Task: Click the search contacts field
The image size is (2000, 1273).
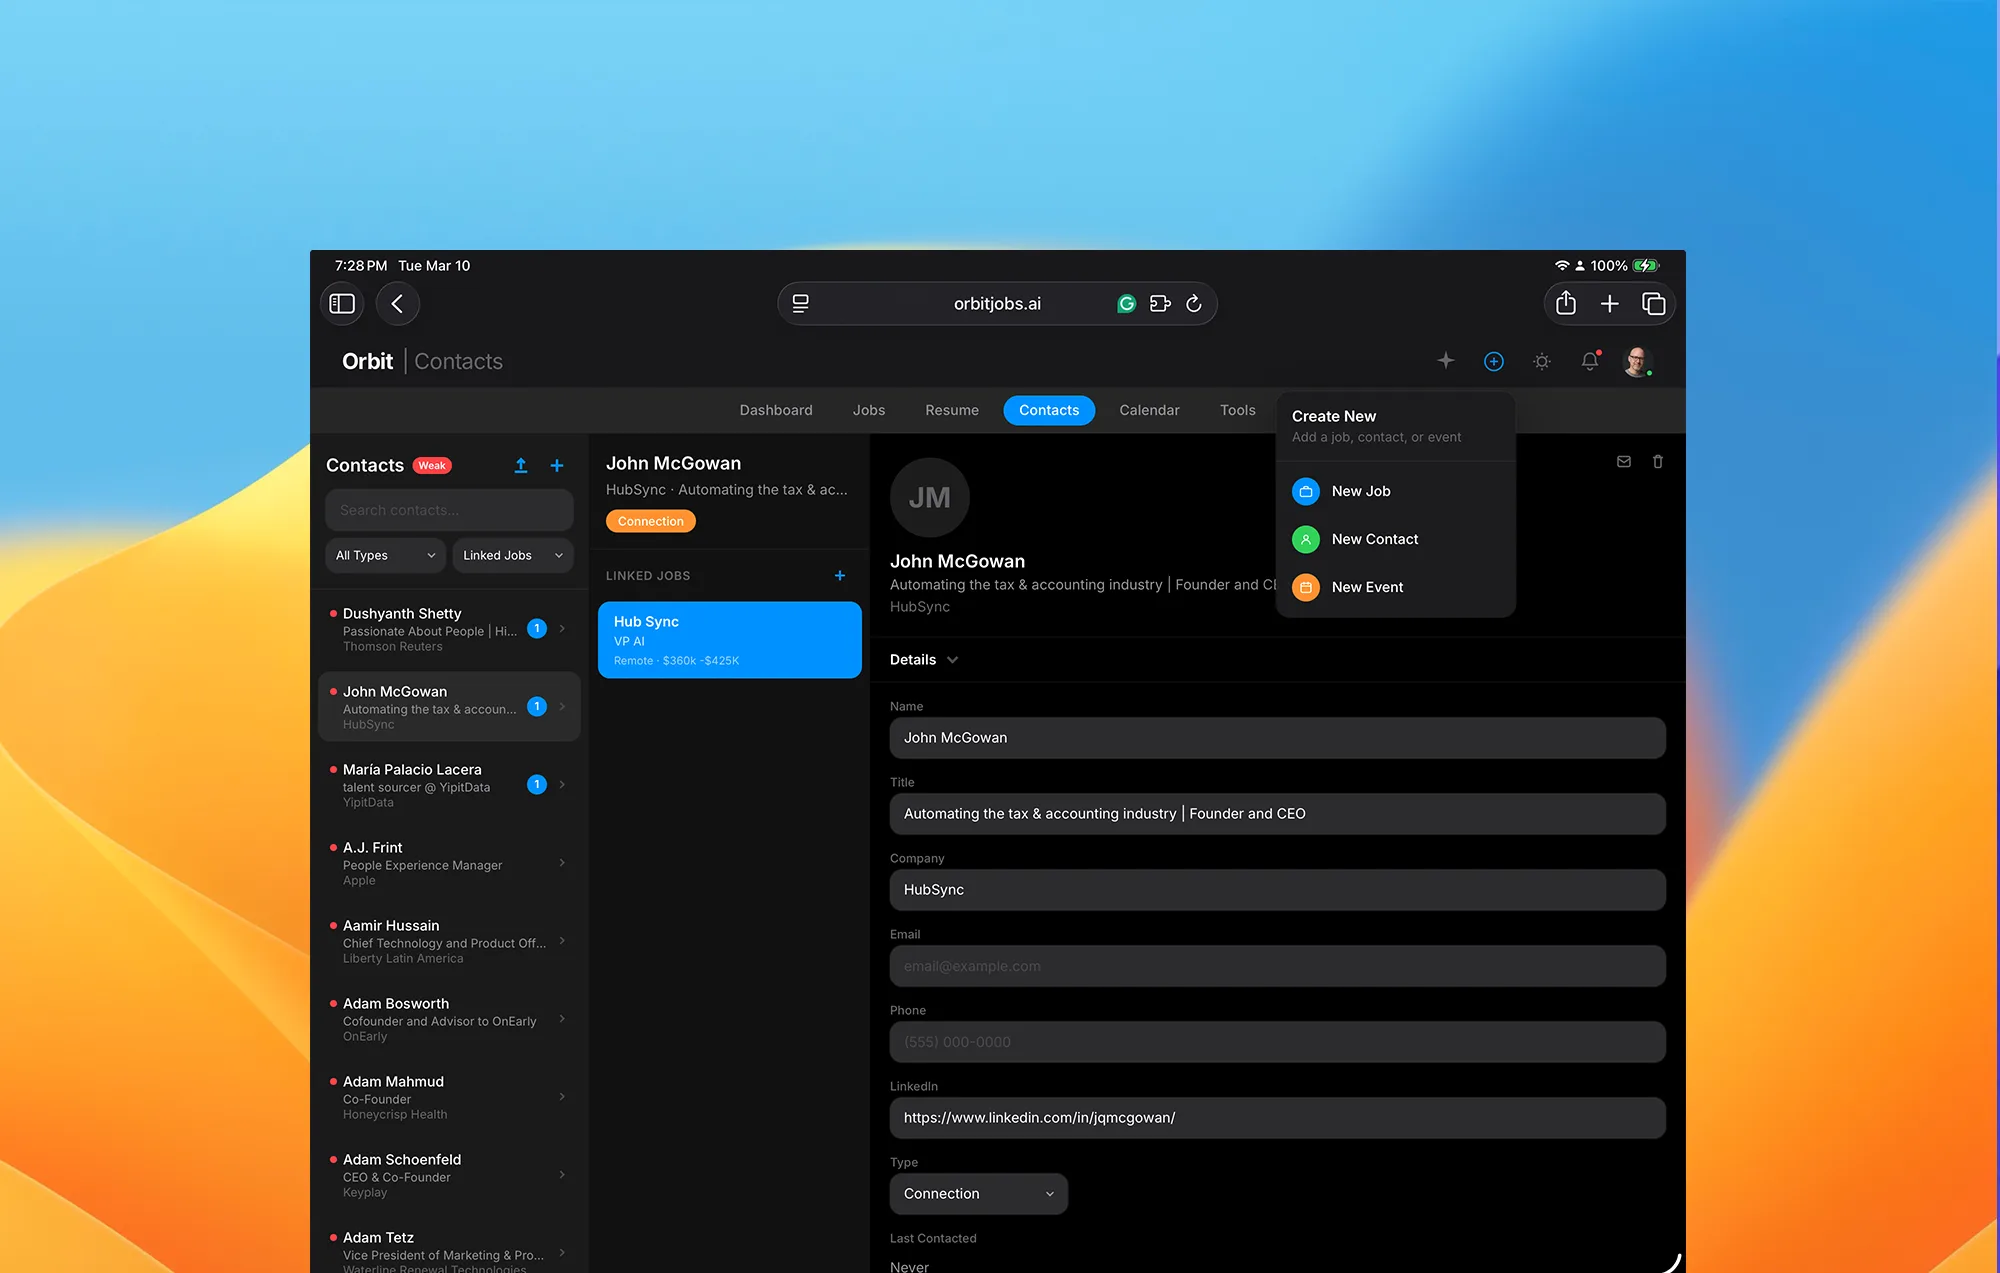Action: click(448, 510)
